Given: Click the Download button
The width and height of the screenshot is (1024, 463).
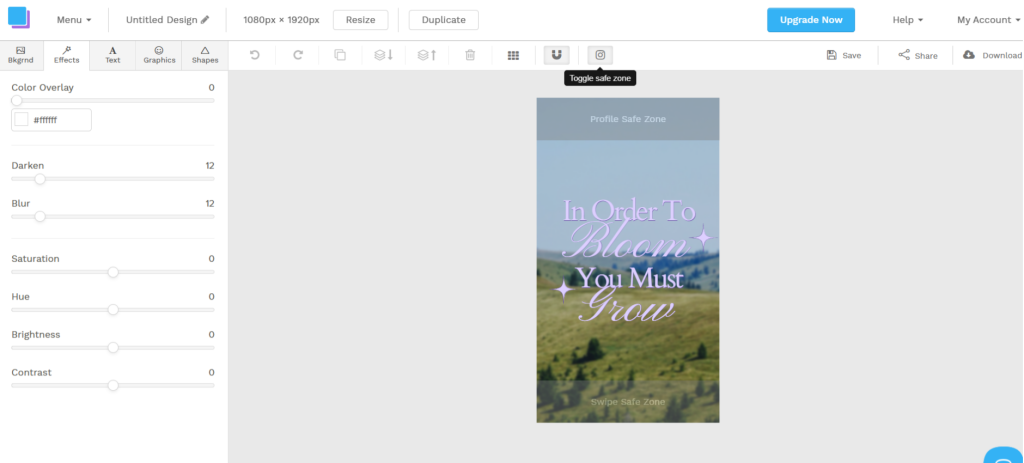Looking at the screenshot, I should tap(993, 56).
